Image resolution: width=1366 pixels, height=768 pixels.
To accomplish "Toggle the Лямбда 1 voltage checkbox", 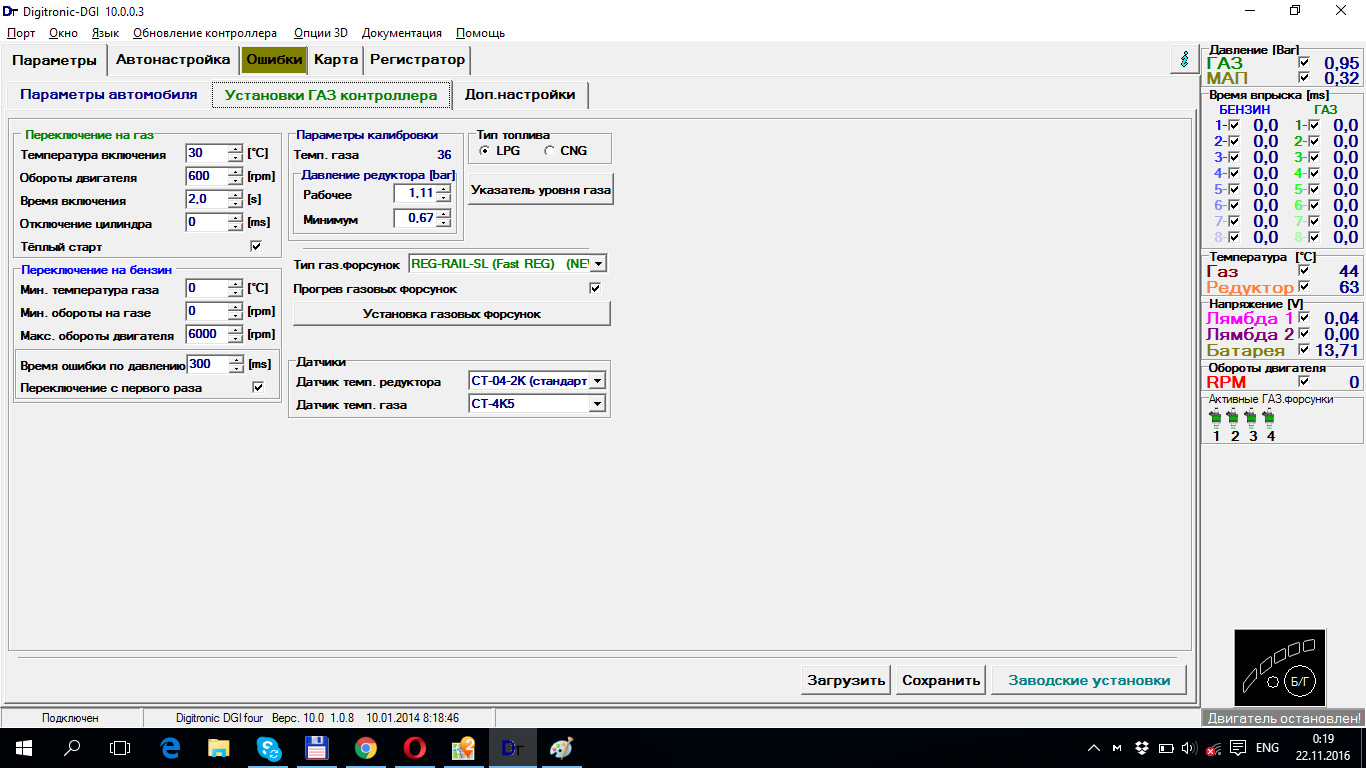I will tap(1303, 318).
